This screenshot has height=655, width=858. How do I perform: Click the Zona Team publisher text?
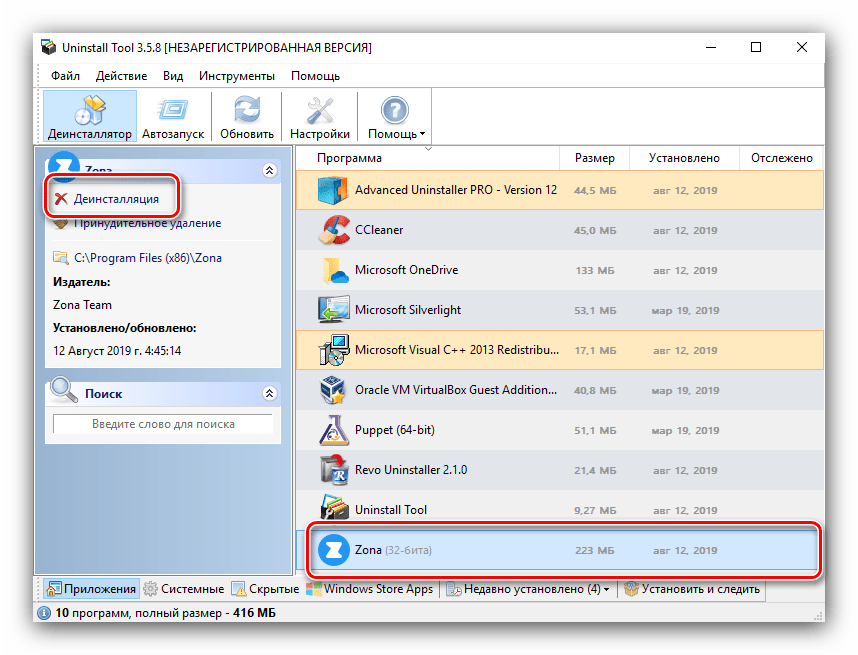point(82,305)
